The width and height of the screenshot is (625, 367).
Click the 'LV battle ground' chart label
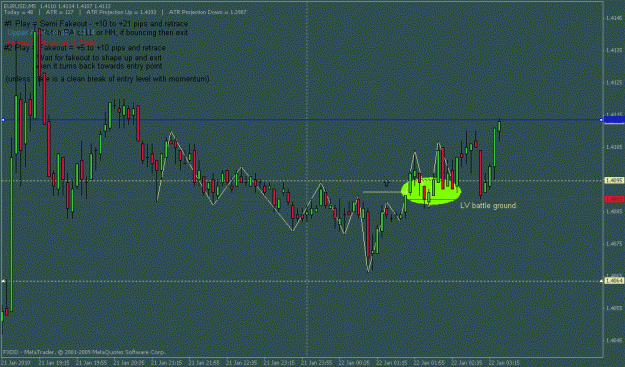point(488,206)
